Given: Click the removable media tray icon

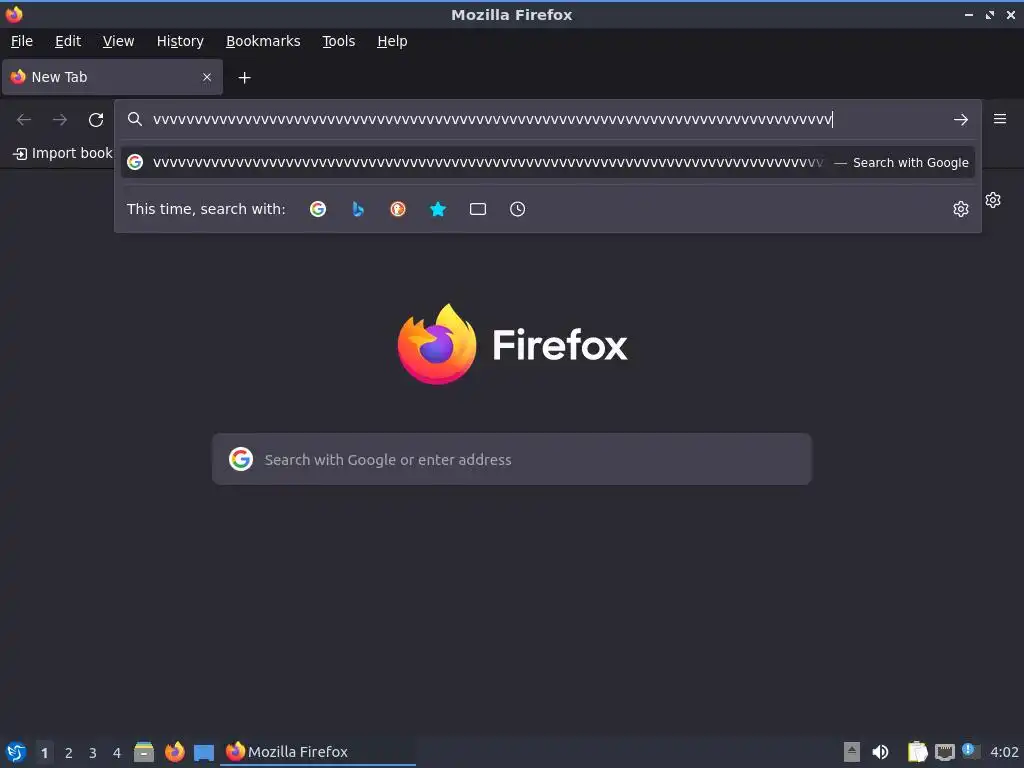Looking at the screenshot, I should [852, 752].
